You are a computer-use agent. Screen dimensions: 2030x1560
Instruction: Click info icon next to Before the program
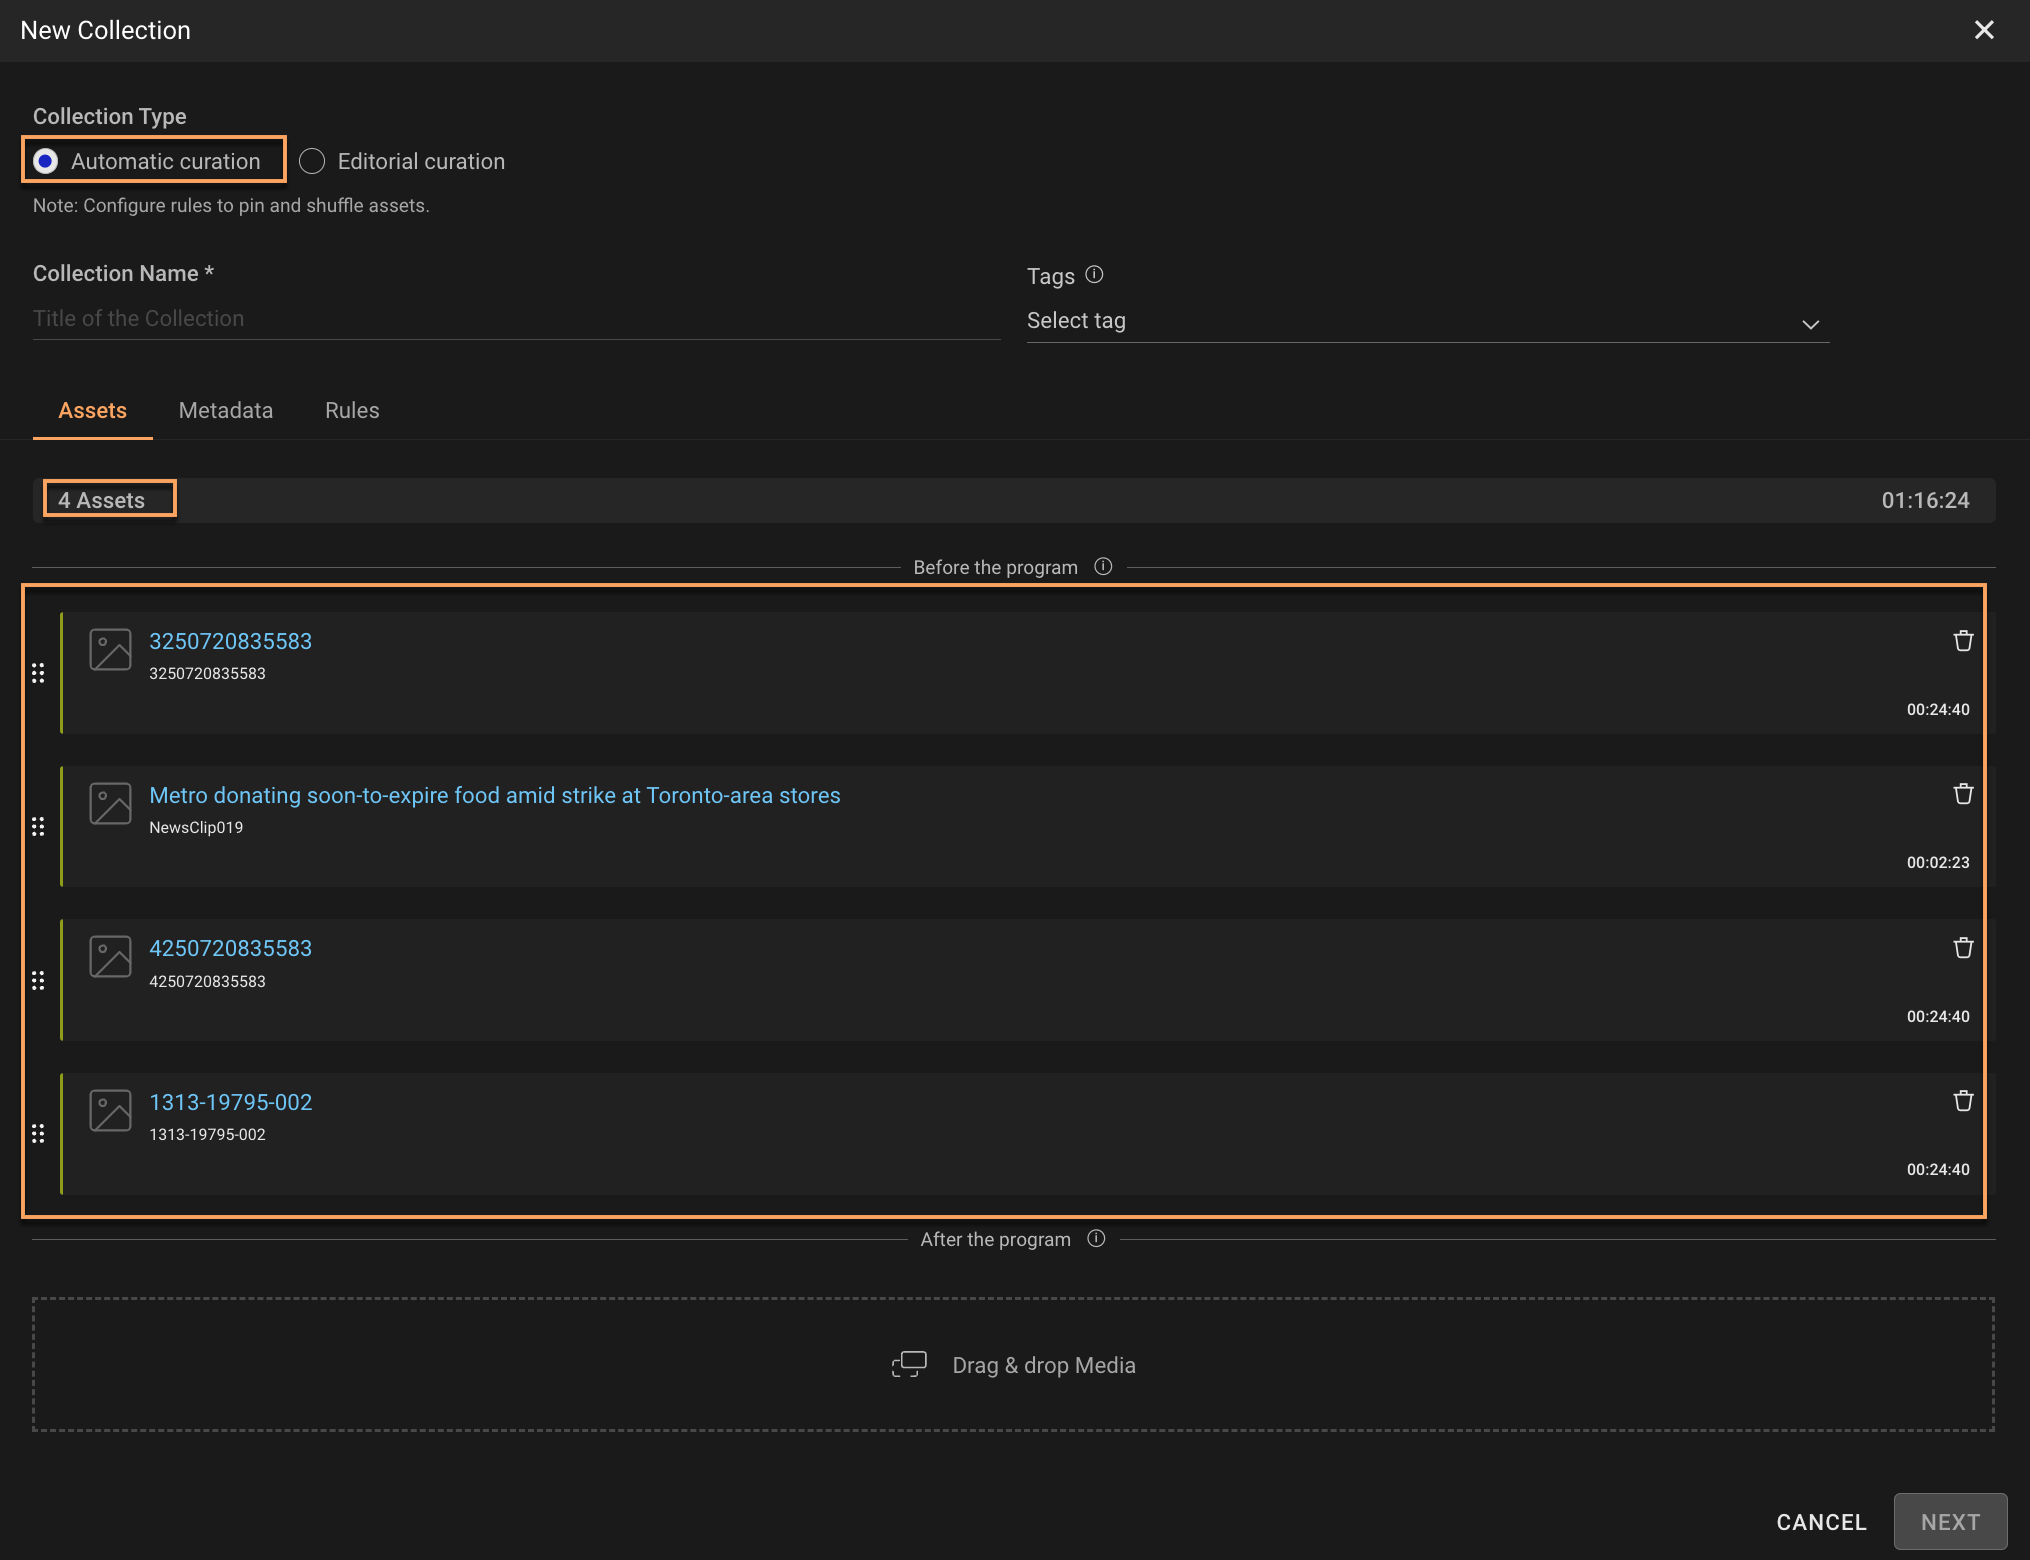[x=1103, y=567]
